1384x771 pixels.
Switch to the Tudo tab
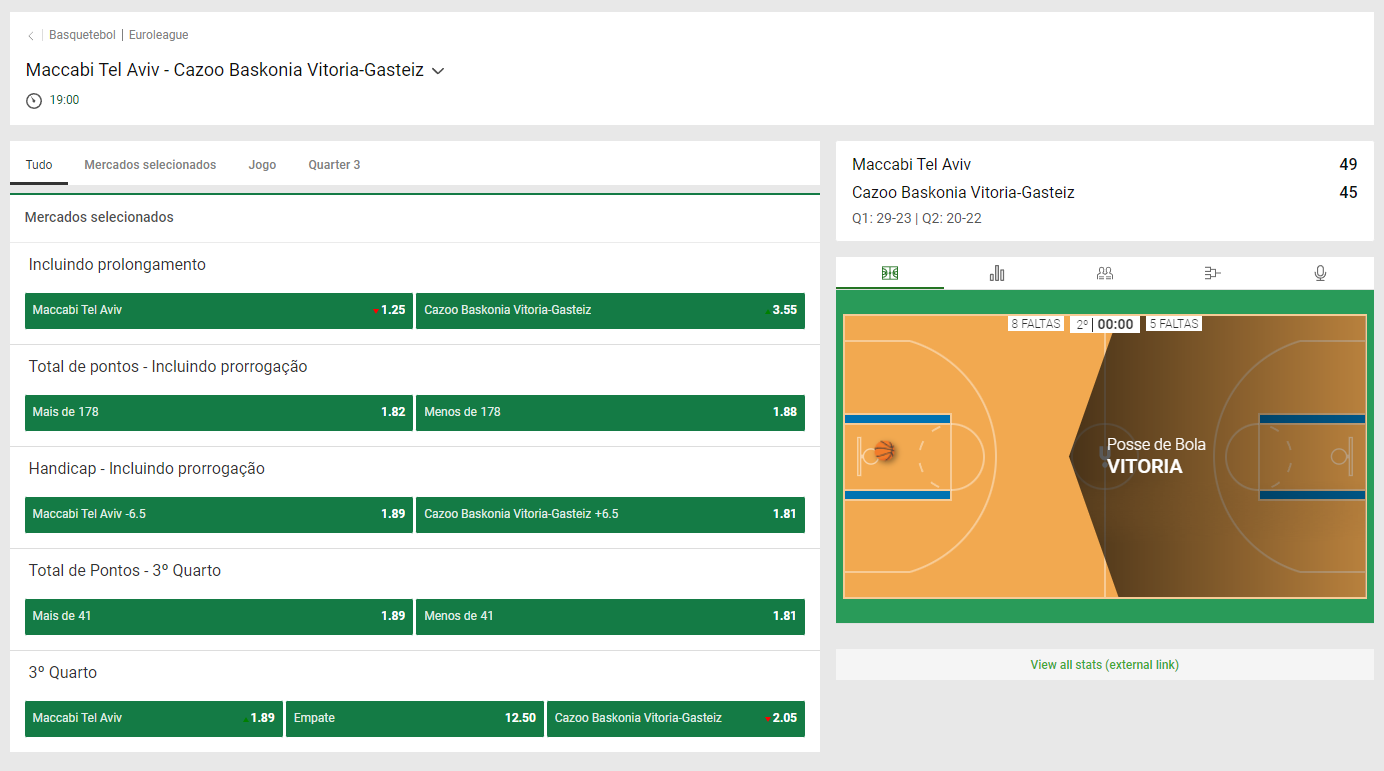point(38,164)
